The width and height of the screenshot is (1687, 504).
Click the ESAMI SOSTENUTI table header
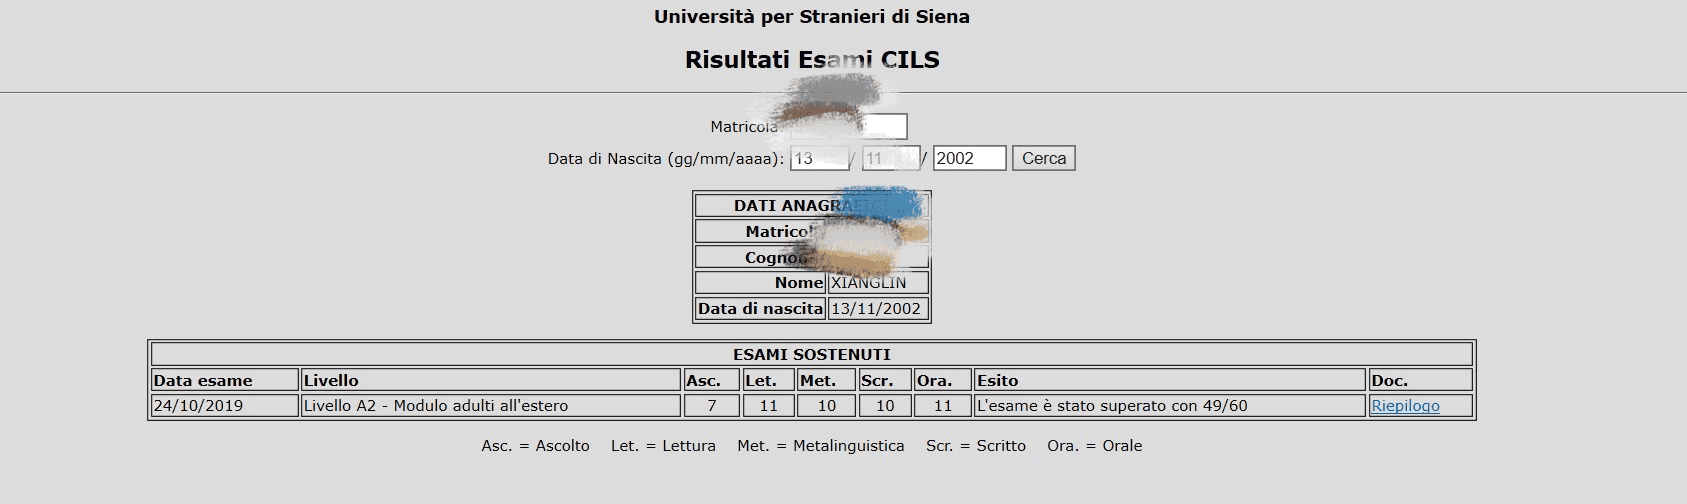pyautogui.click(x=811, y=354)
